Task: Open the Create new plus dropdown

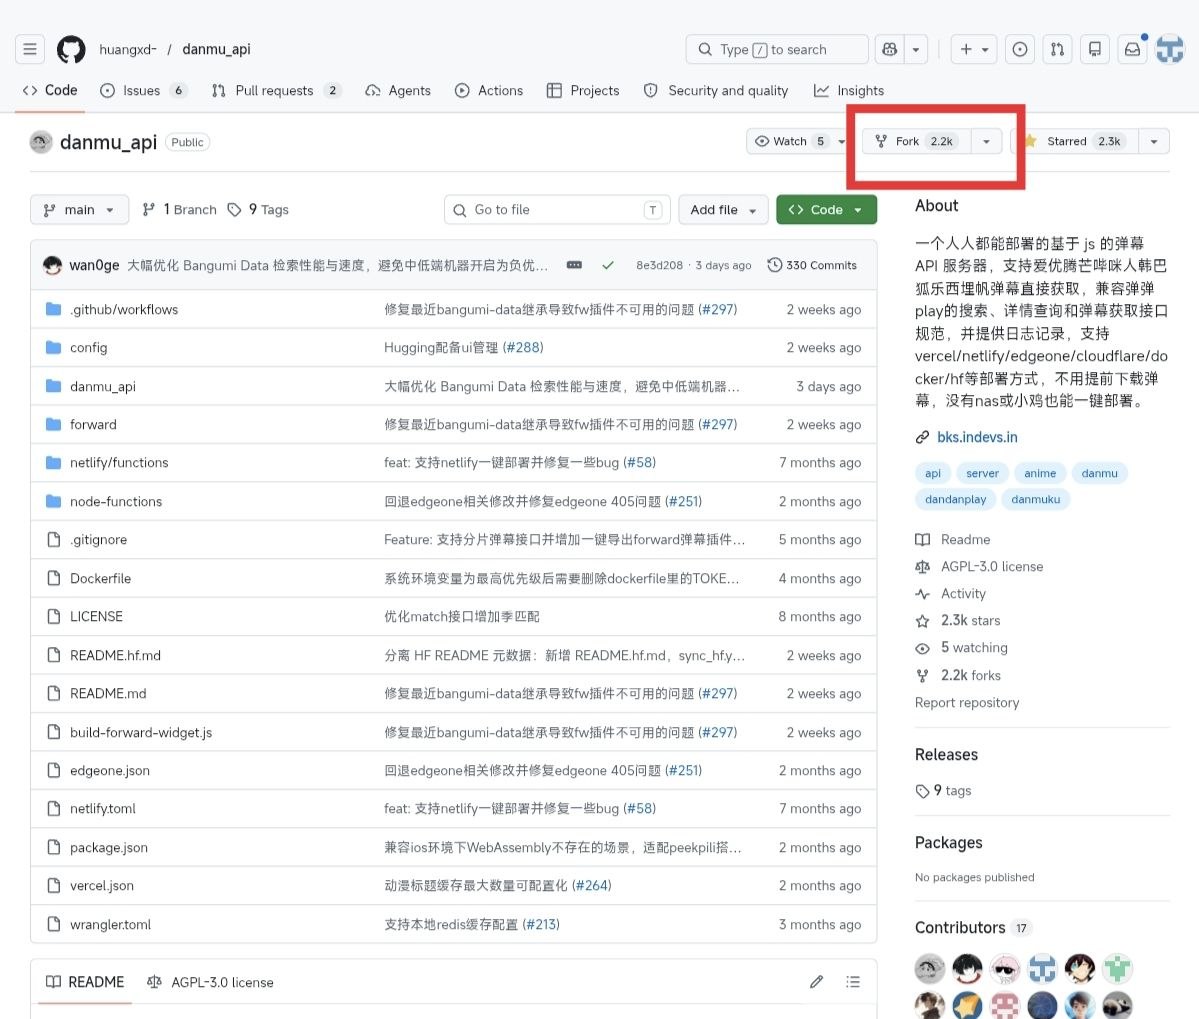Action: (974, 50)
